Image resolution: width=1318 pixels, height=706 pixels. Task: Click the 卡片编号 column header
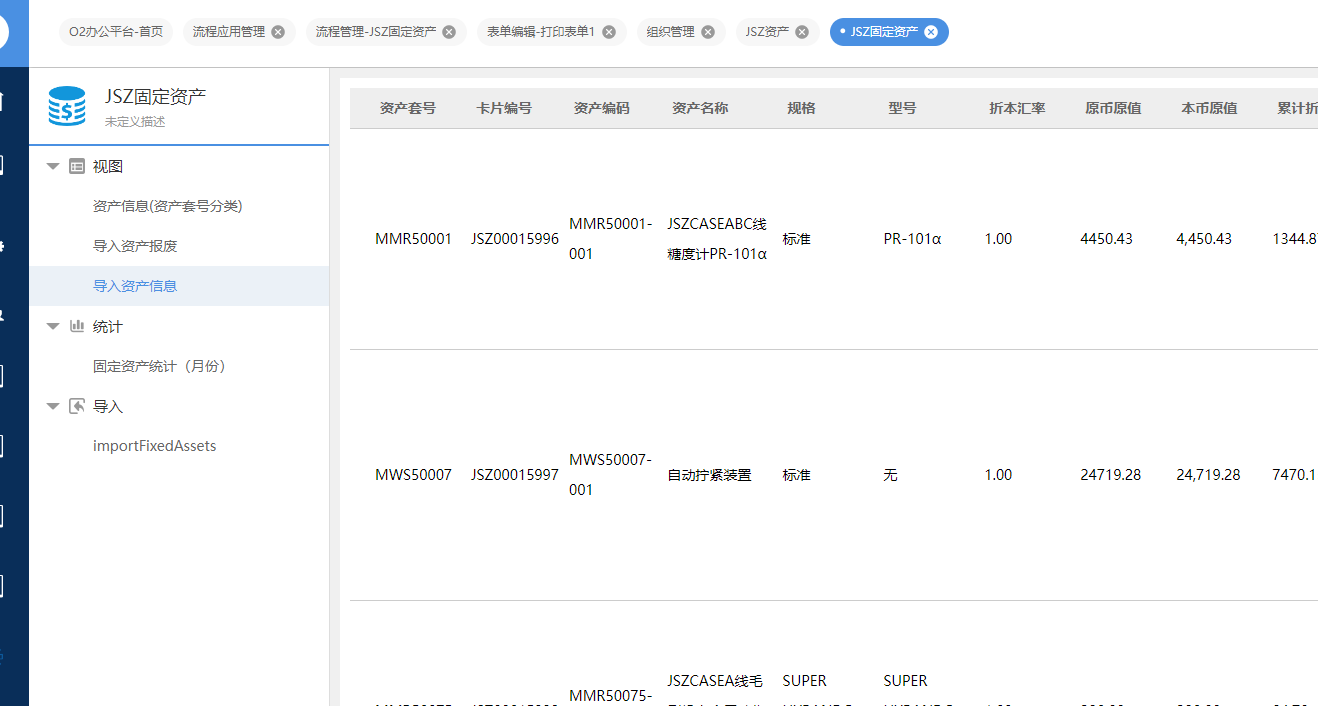coord(504,108)
